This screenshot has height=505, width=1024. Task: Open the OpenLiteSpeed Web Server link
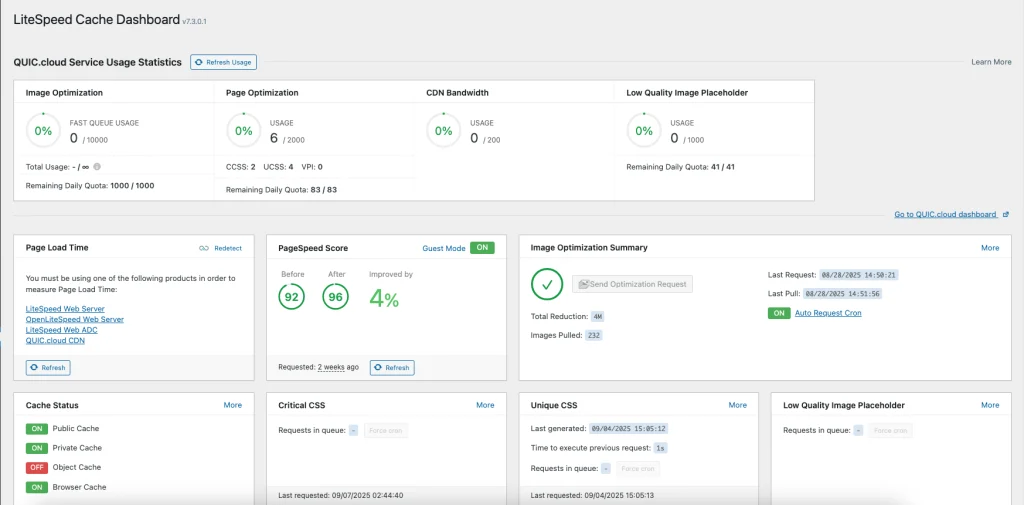tap(74, 319)
